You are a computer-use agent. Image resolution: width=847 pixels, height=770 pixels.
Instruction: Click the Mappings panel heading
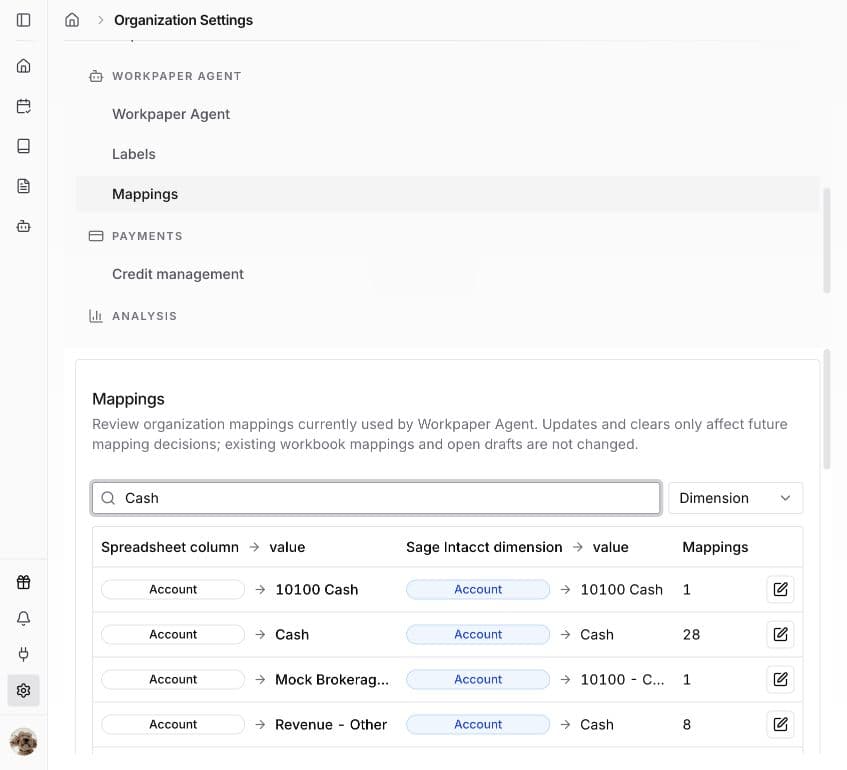128,399
